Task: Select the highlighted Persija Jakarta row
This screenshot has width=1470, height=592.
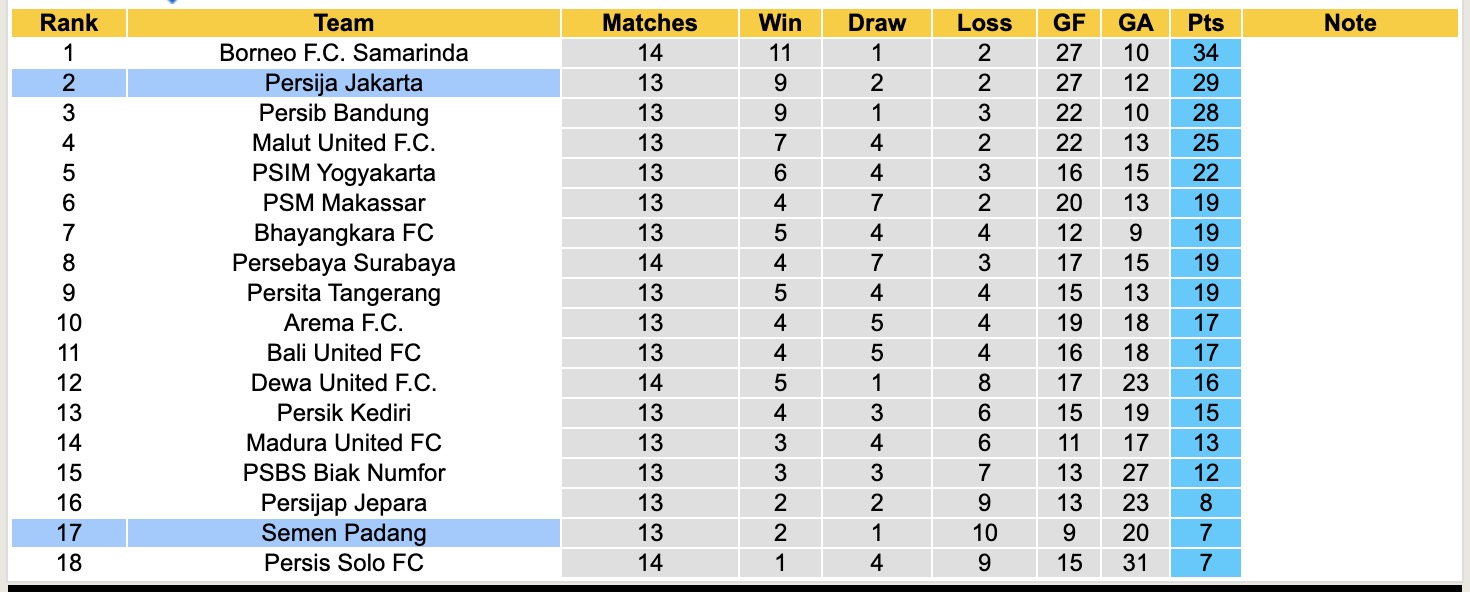Action: point(343,83)
